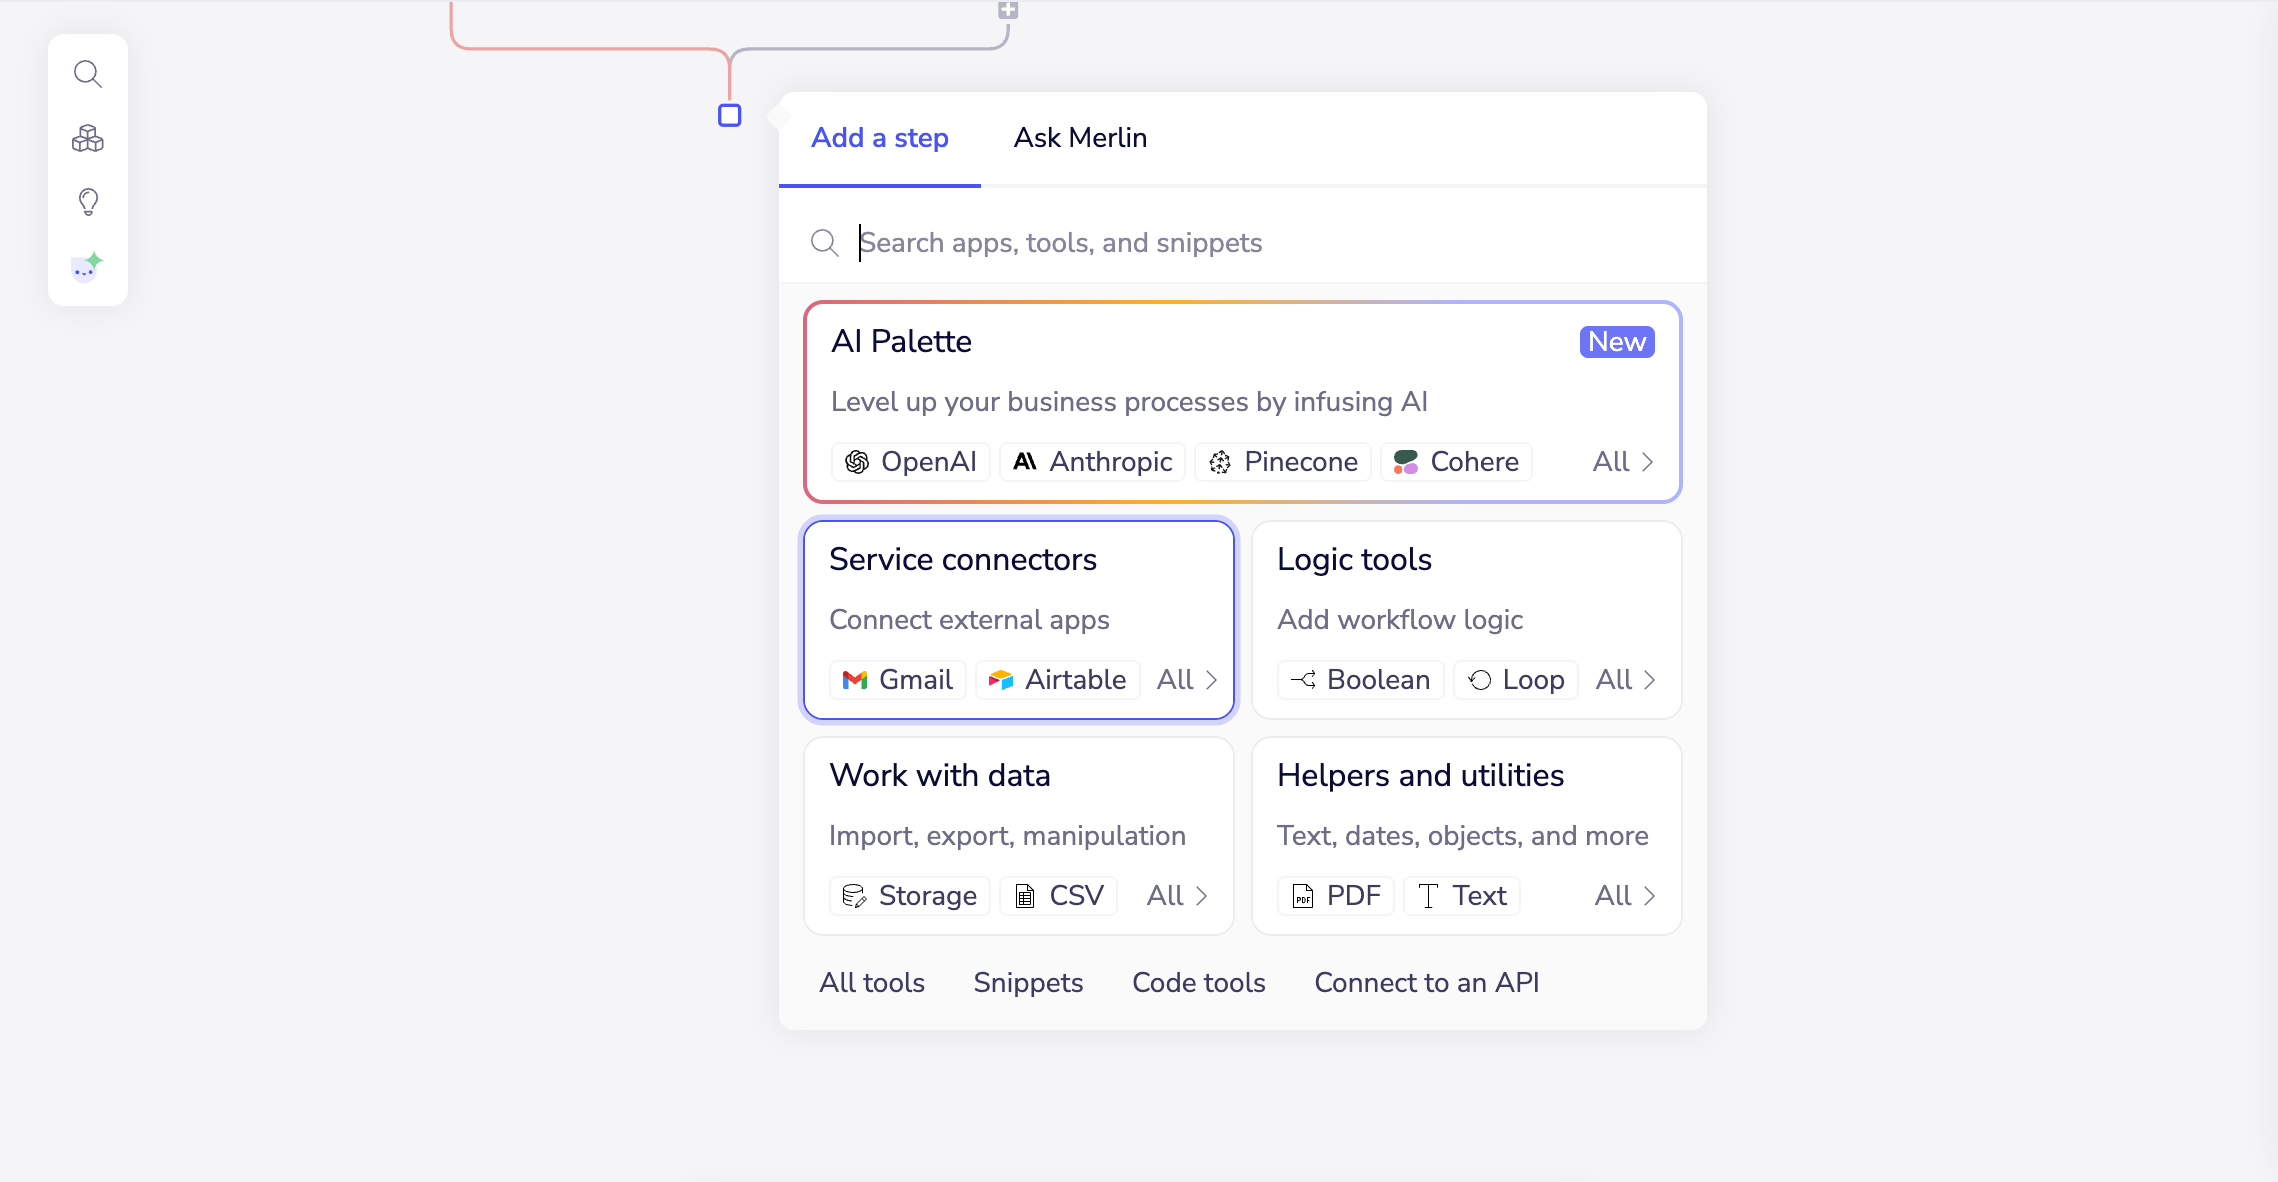
Task: Expand All in Service connectors card
Action: (x=1187, y=680)
